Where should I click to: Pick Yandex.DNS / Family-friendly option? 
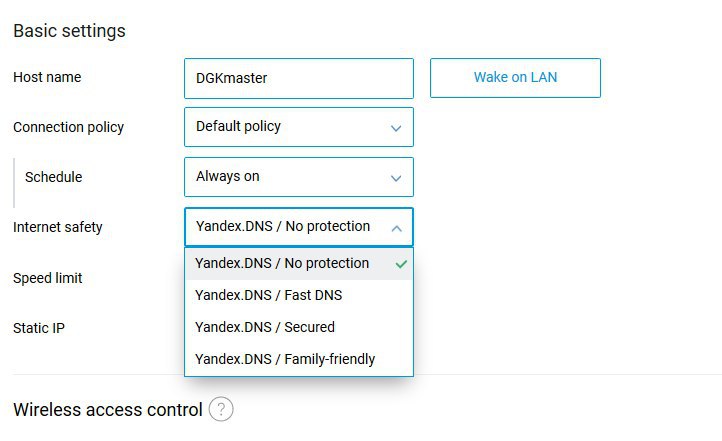[x=299, y=359]
